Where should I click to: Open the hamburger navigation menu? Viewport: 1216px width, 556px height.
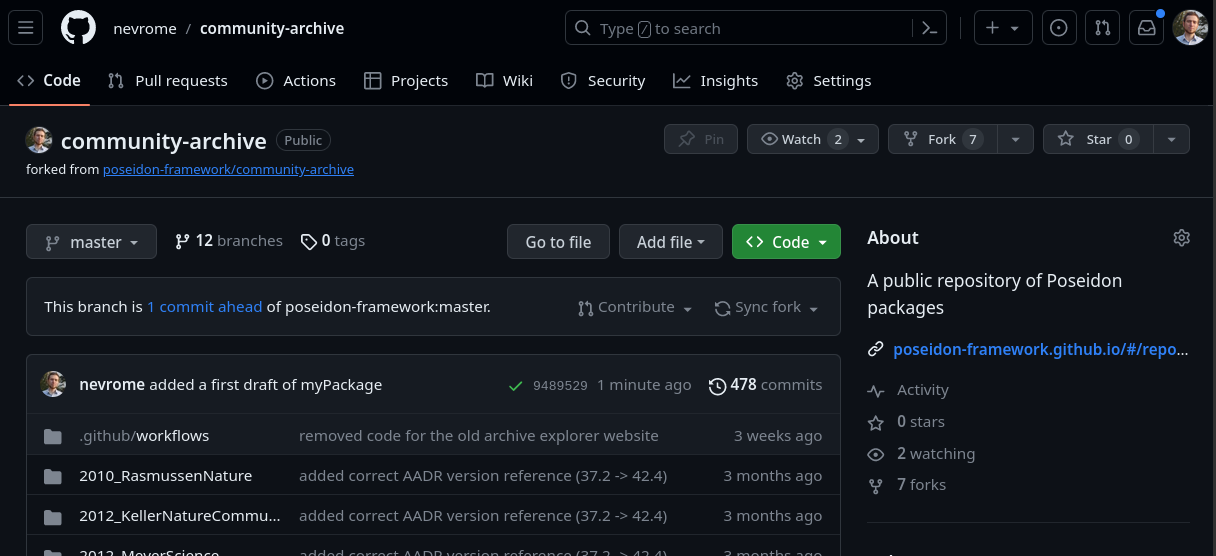point(26,28)
